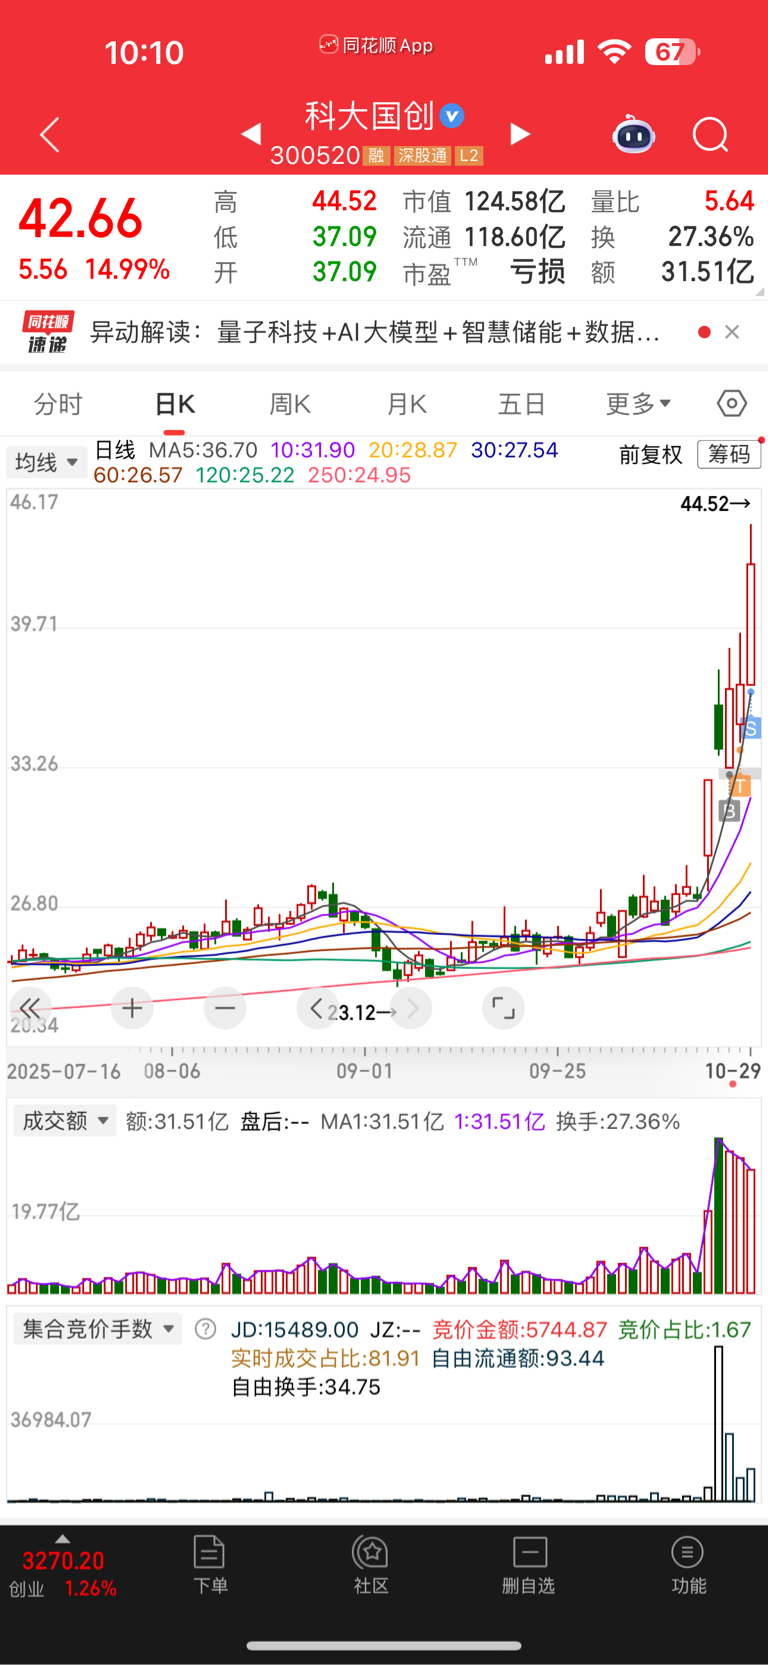Image resolution: width=768 pixels, height=1665 pixels.
Task: Tap the B buy marker on chart
Action: click(729, 811)
